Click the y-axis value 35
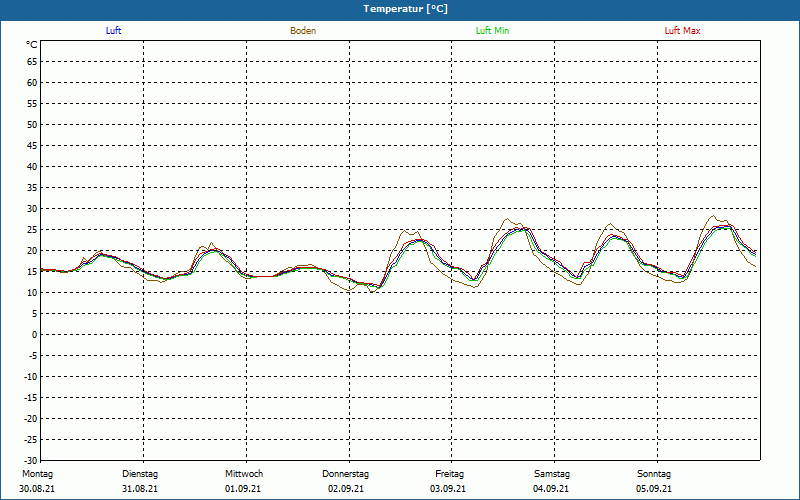The image size is (800, 500). (x=32, y=188)
